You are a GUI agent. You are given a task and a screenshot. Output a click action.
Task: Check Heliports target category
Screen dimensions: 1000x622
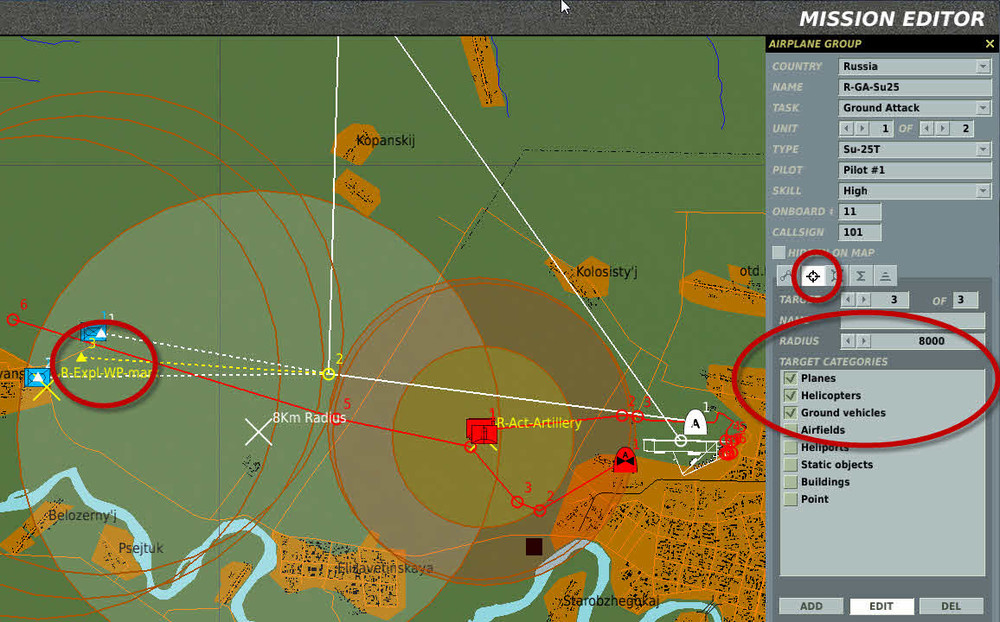tap(791, 447)
